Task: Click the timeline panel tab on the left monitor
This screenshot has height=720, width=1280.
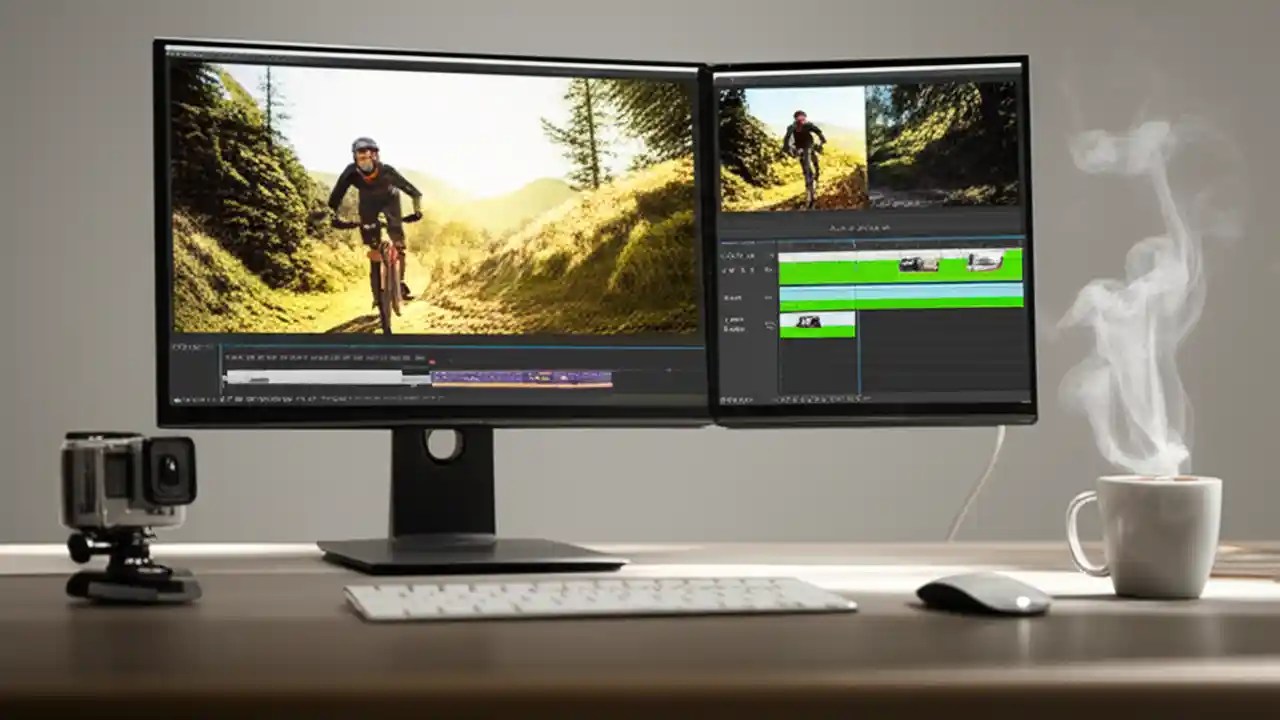Action: [190, 345]
